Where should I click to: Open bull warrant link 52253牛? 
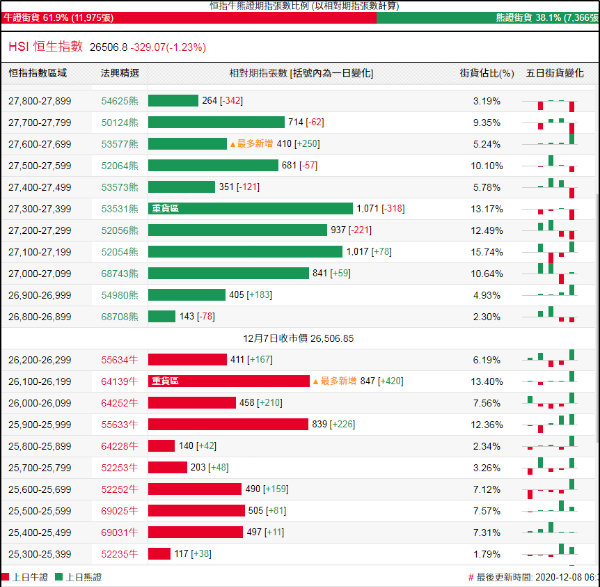click(119, 468)
